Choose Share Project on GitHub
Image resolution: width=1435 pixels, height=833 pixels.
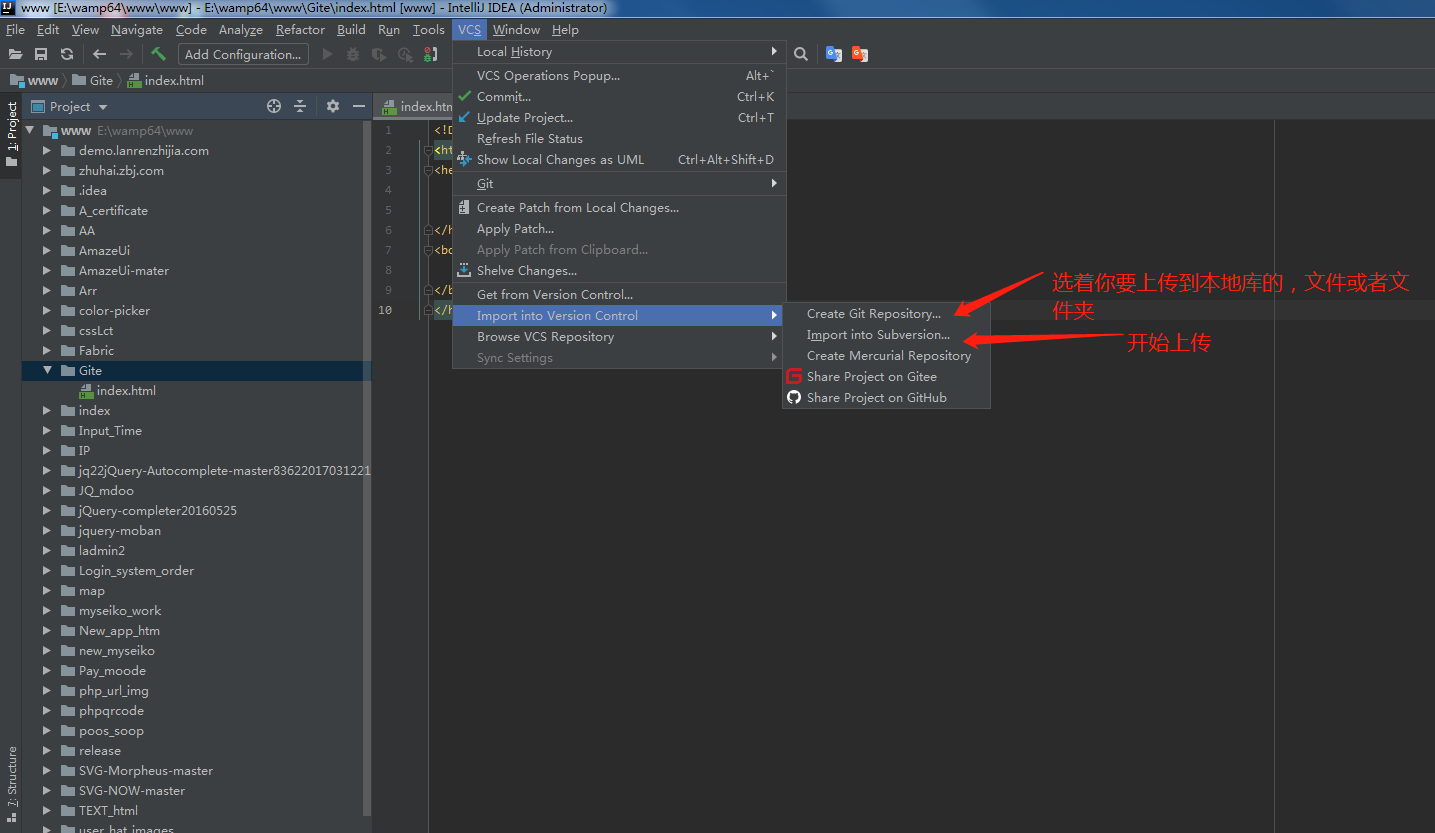pos(886,397)
